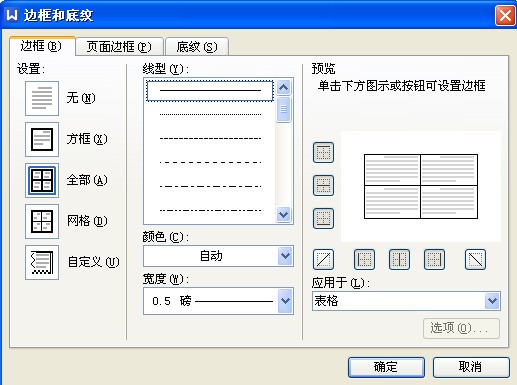Toggle the bottom border button in preview
Image resolution: width=517 pixels, height=385 pixels.
point(323,218)
